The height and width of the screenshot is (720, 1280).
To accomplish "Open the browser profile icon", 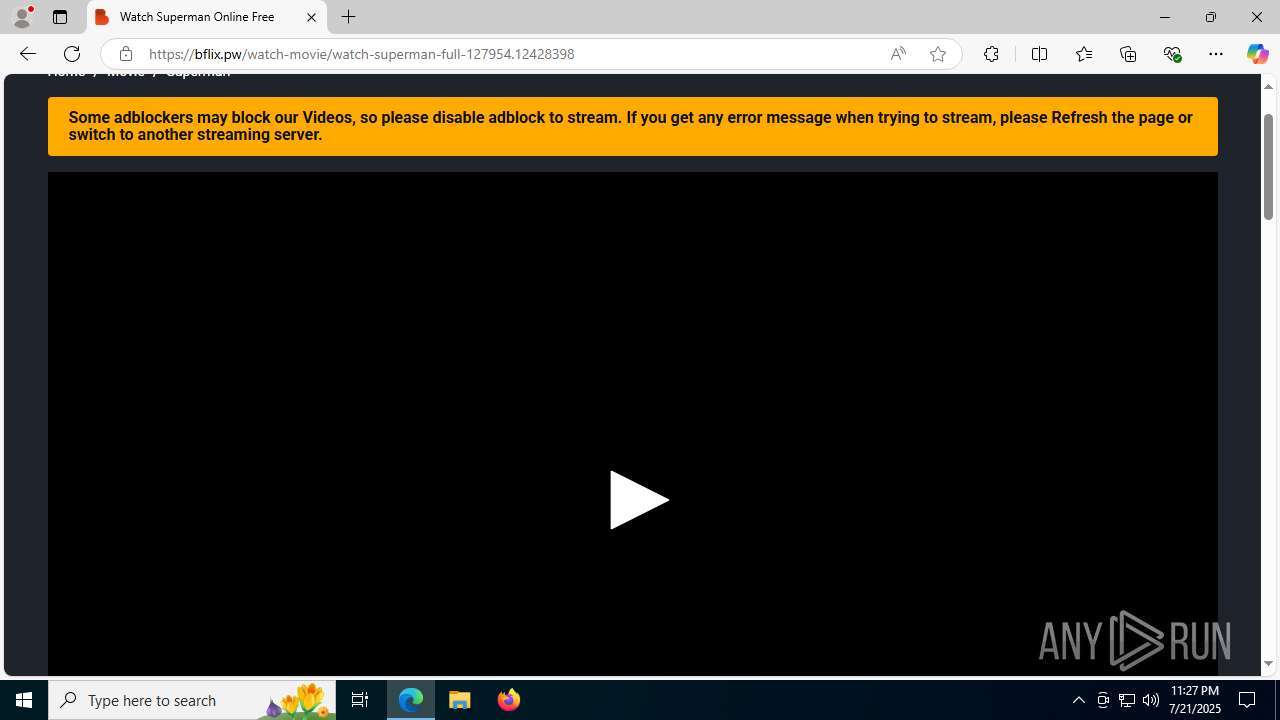I will [22, 17].
